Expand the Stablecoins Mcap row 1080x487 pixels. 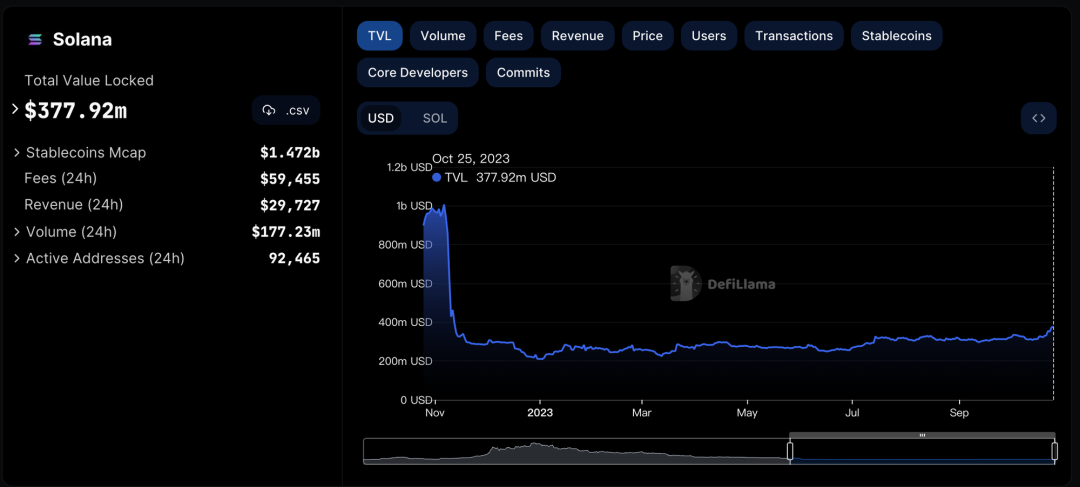coord(17,153)
